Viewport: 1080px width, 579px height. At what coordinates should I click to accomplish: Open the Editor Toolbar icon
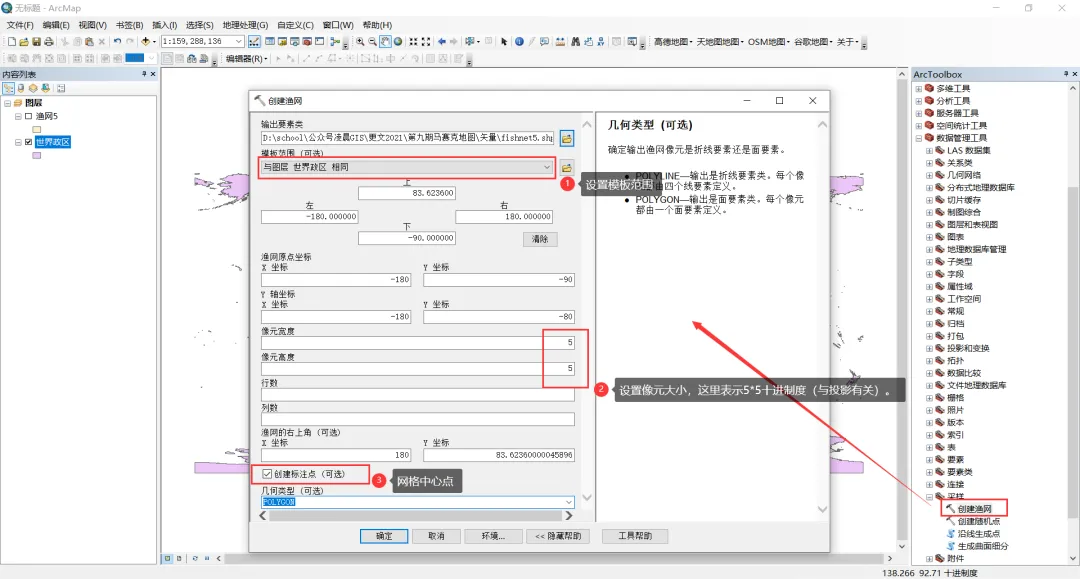pos(254,42)
